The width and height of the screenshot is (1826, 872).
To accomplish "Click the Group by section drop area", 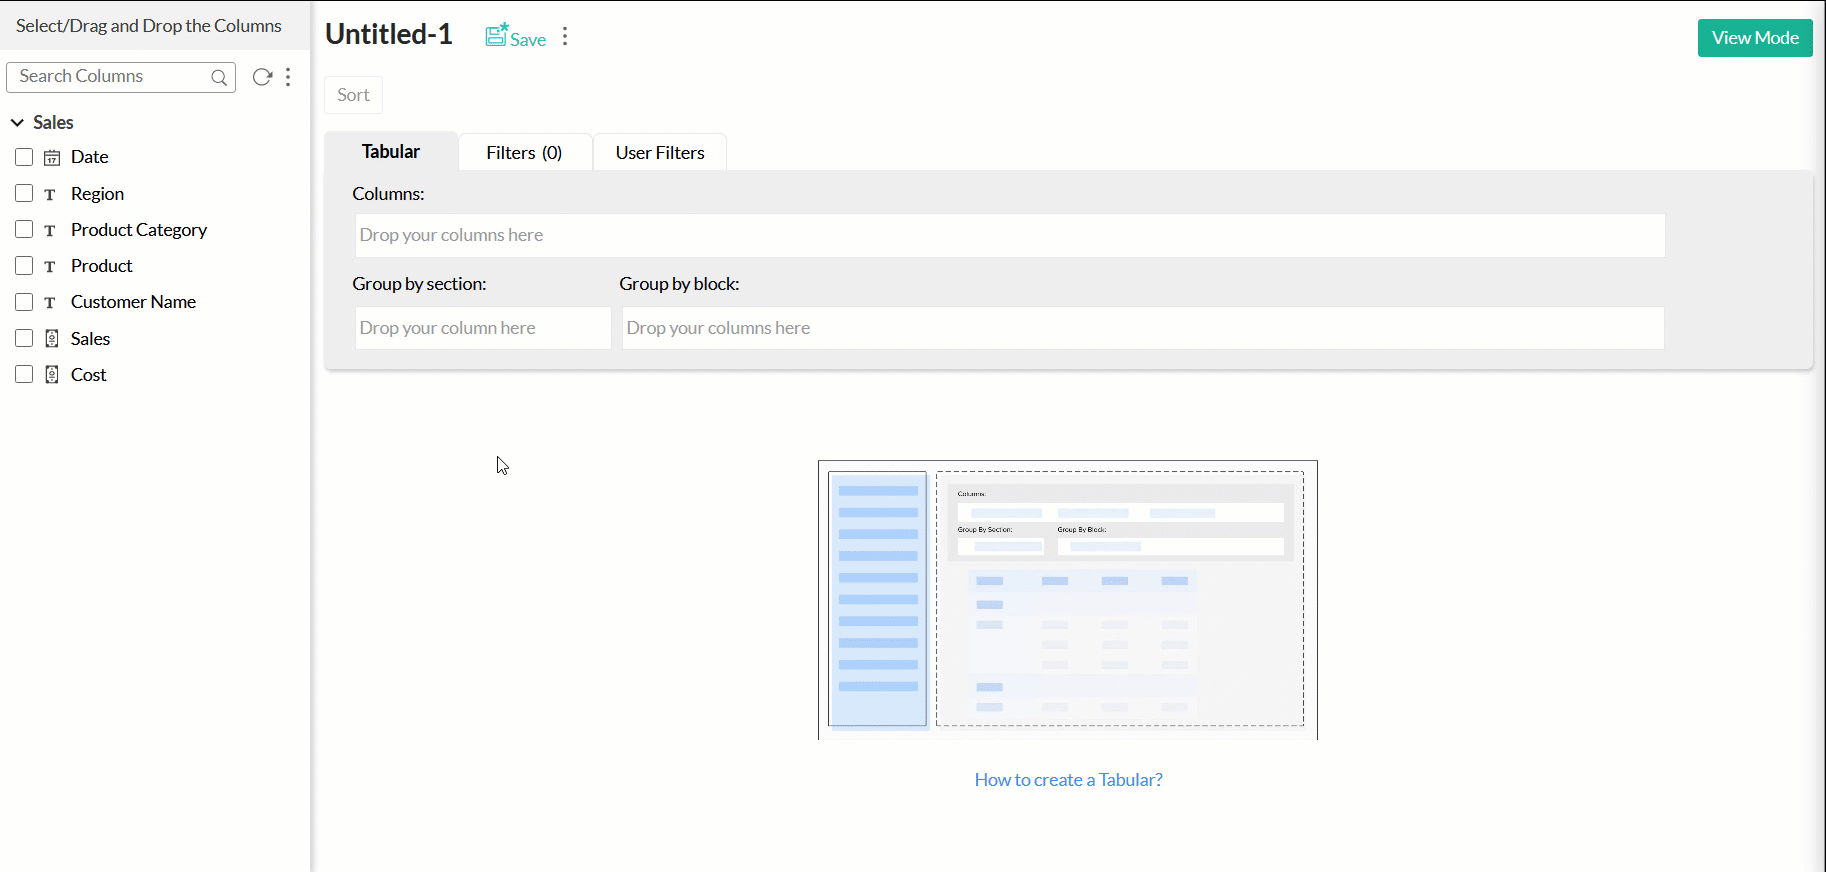I will (482, 328).
